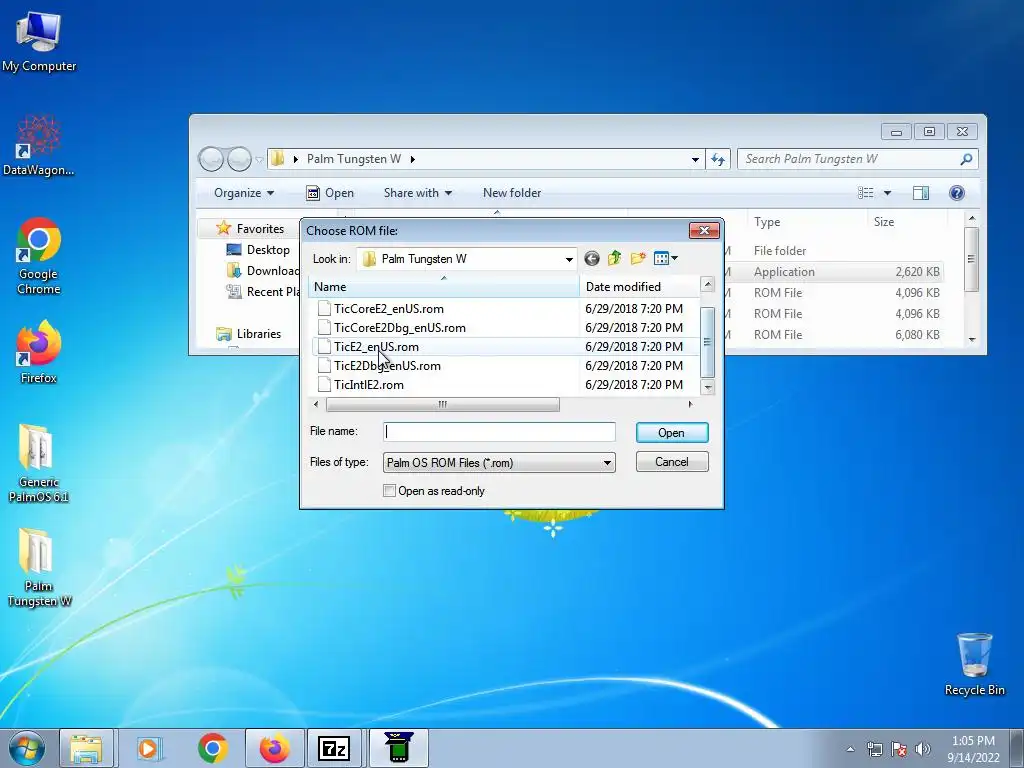1024x768 pixels.
Task: Click dialog vertical scrollbar down arrow
Action: click(707, 387)
